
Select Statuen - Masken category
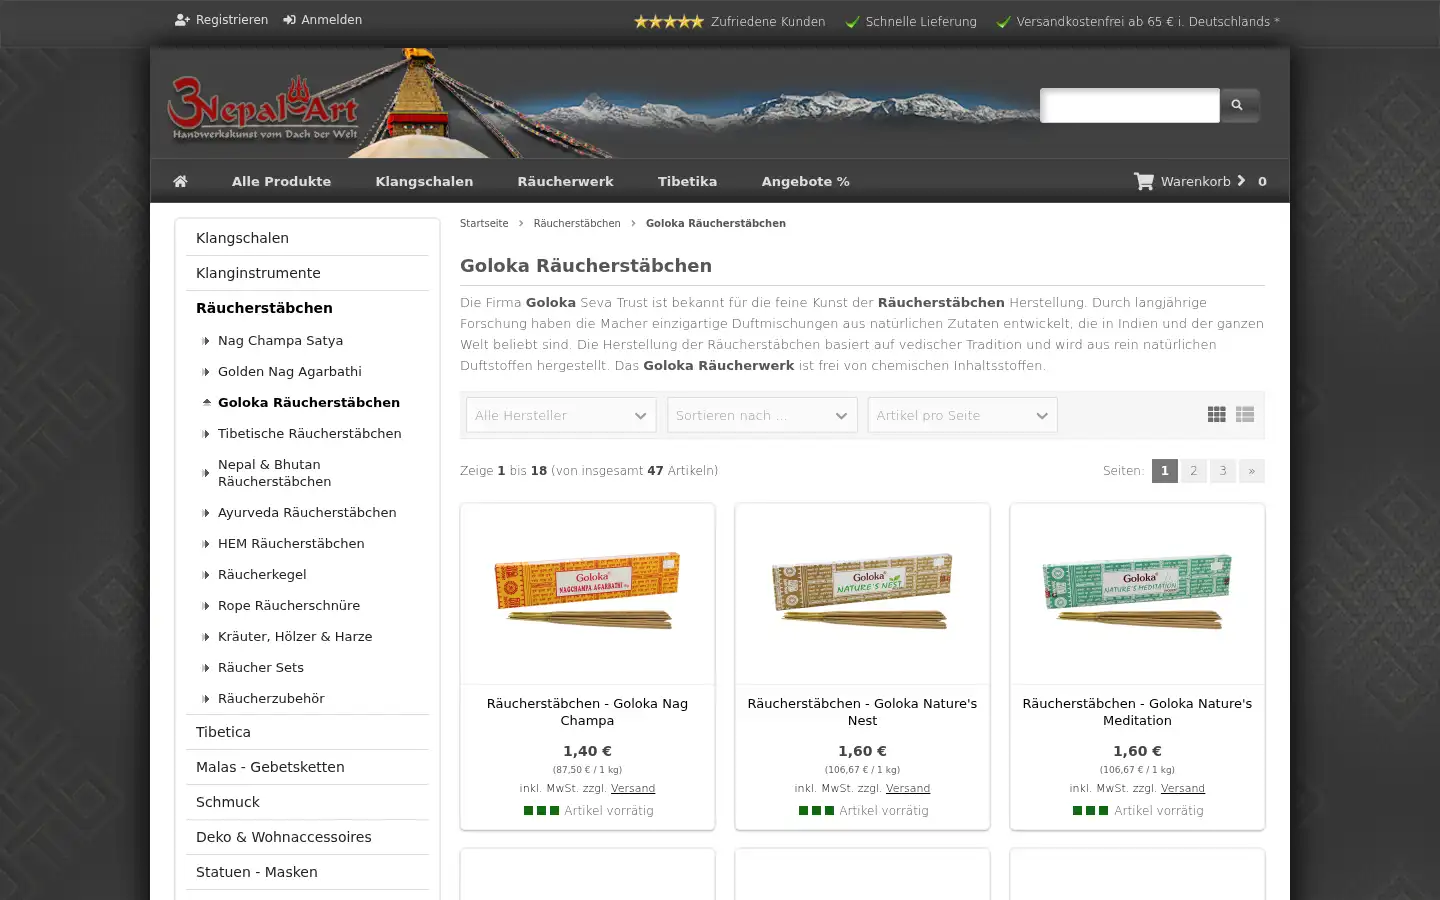coord(307,872)
